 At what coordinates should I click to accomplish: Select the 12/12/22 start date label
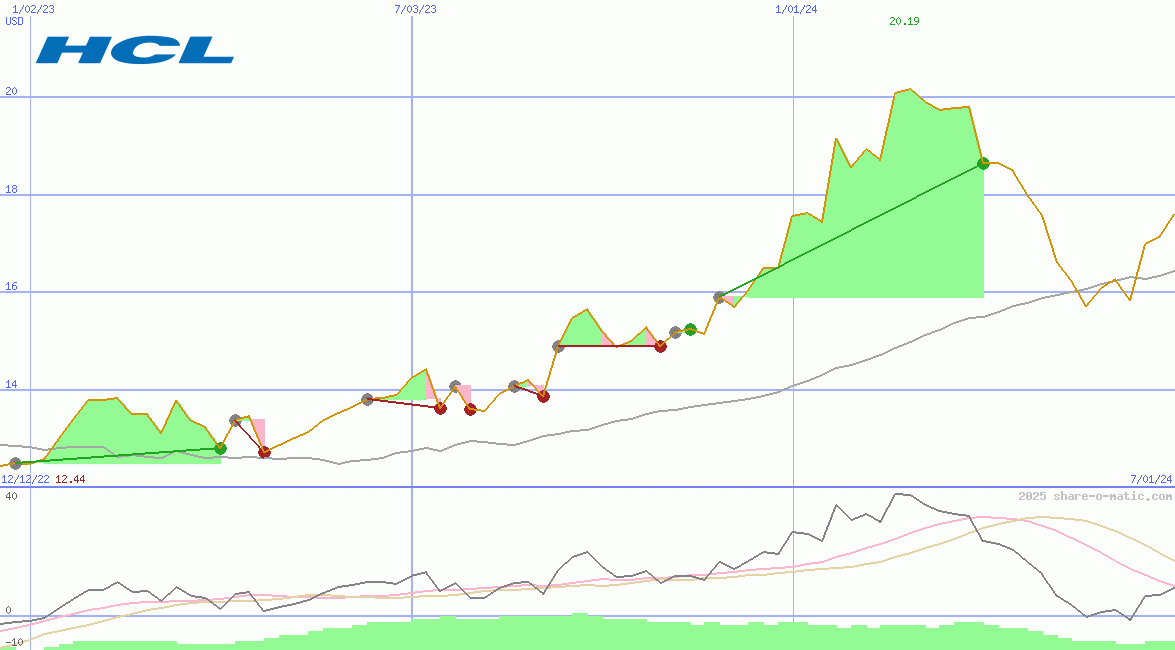tap(27, 478)
